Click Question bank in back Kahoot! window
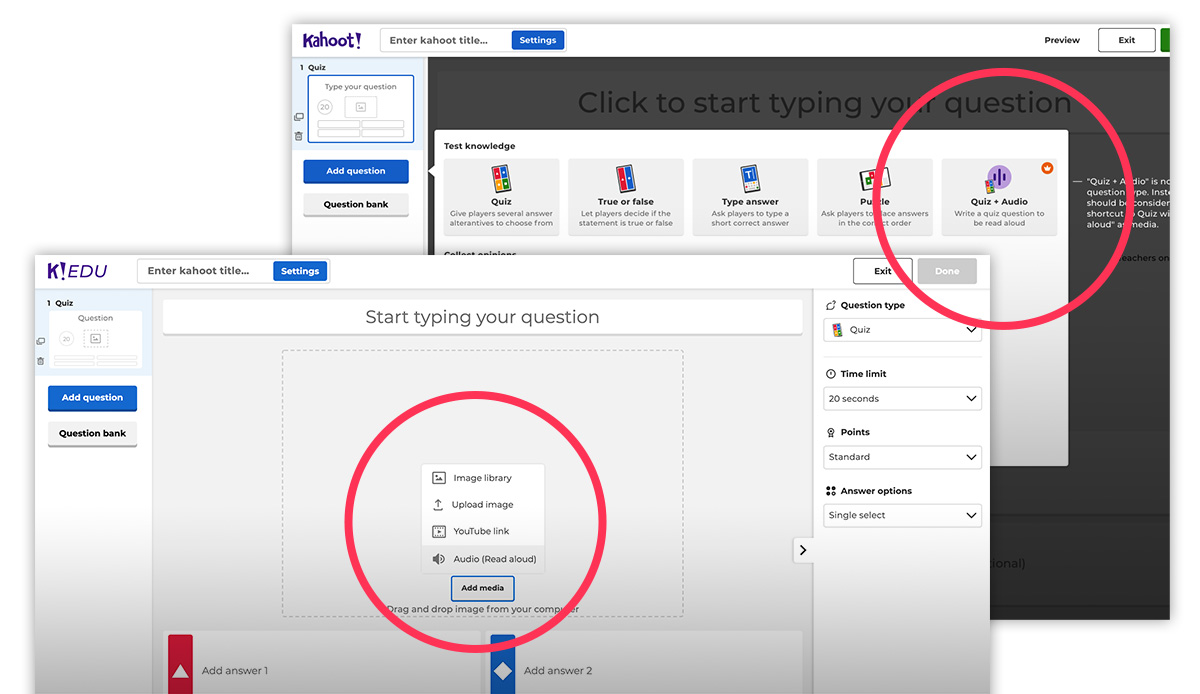The height and width of the screenshot is (694, 1200). [x=356, y=205]
